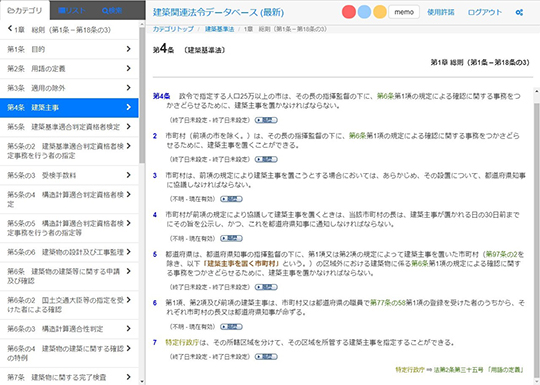Follow green 第97条の2 link in paragraph 5

(501, 254)
